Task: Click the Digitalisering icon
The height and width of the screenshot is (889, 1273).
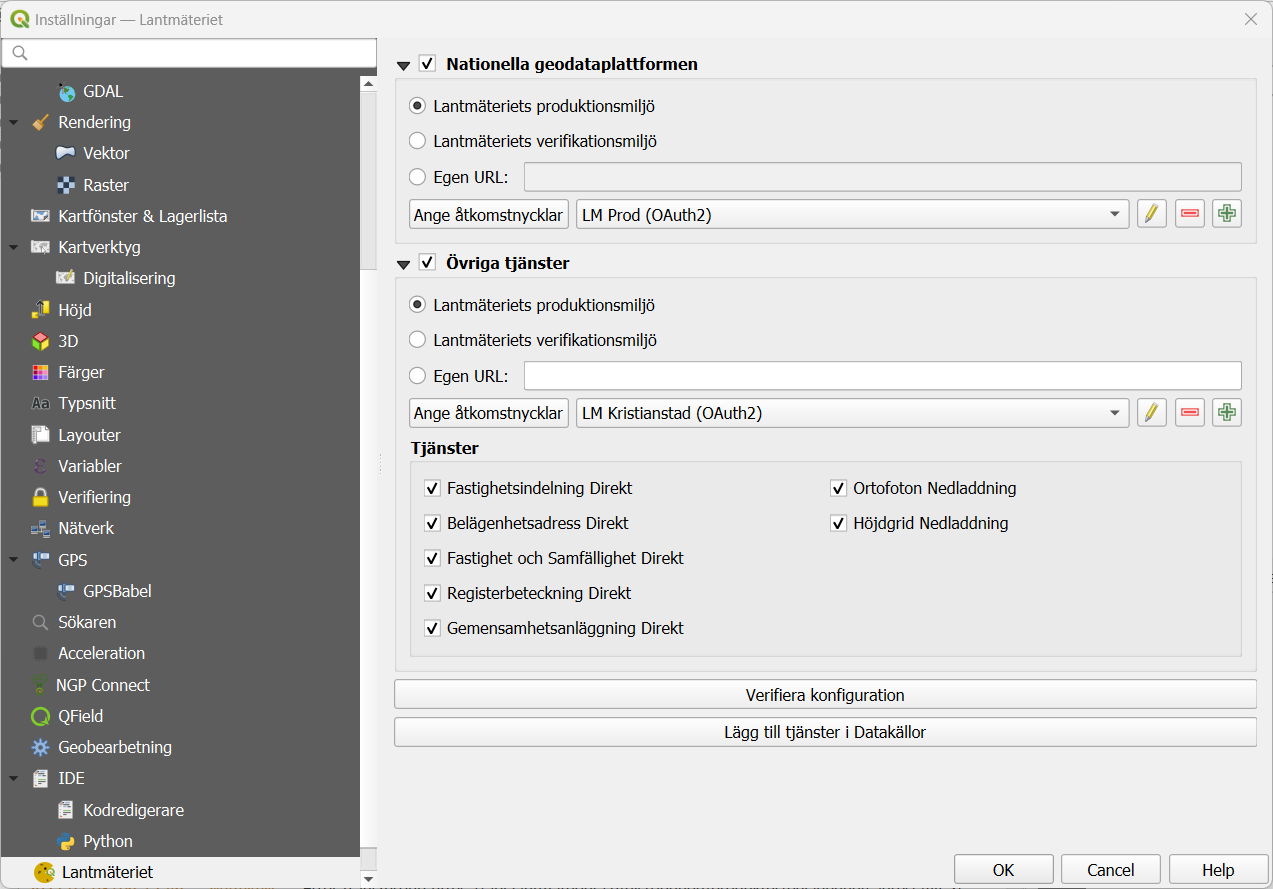Action: (x=66, y=278)
